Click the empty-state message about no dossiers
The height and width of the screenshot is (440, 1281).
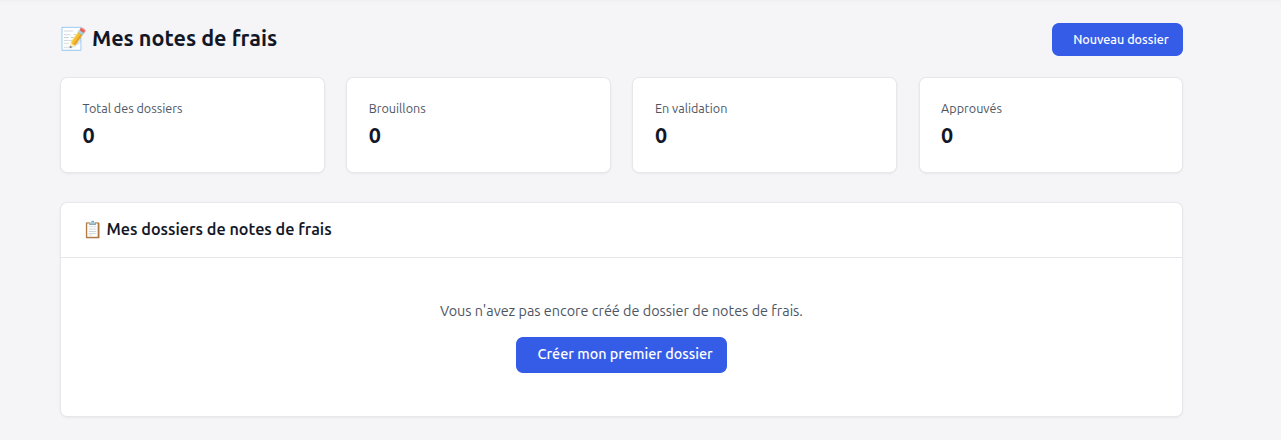coord(621,311)
